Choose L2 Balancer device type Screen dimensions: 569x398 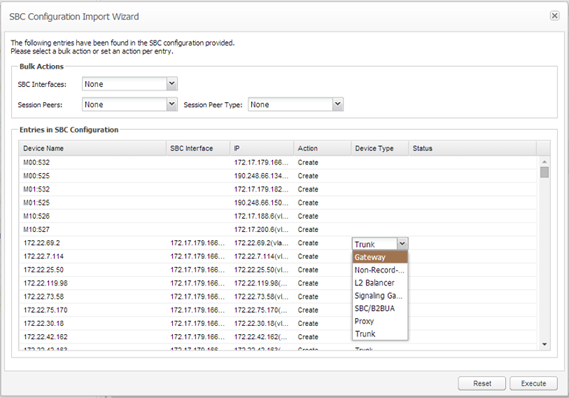click(380, 283)
